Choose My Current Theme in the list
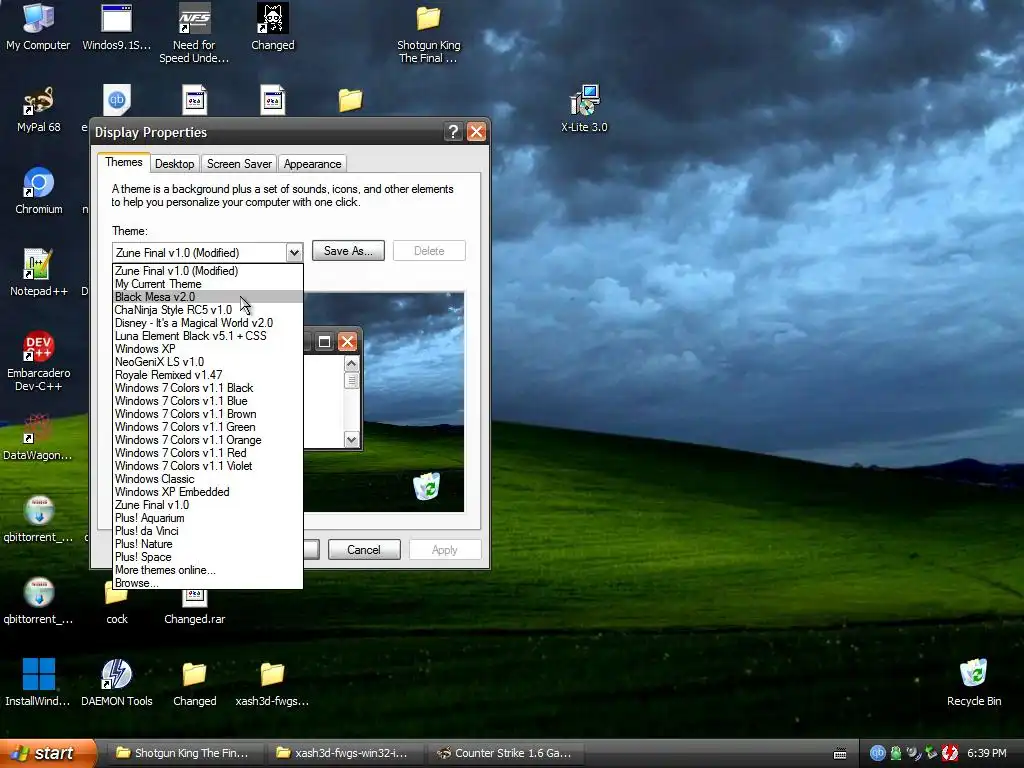Screen dimensions: 1024x768 [208, 284]
